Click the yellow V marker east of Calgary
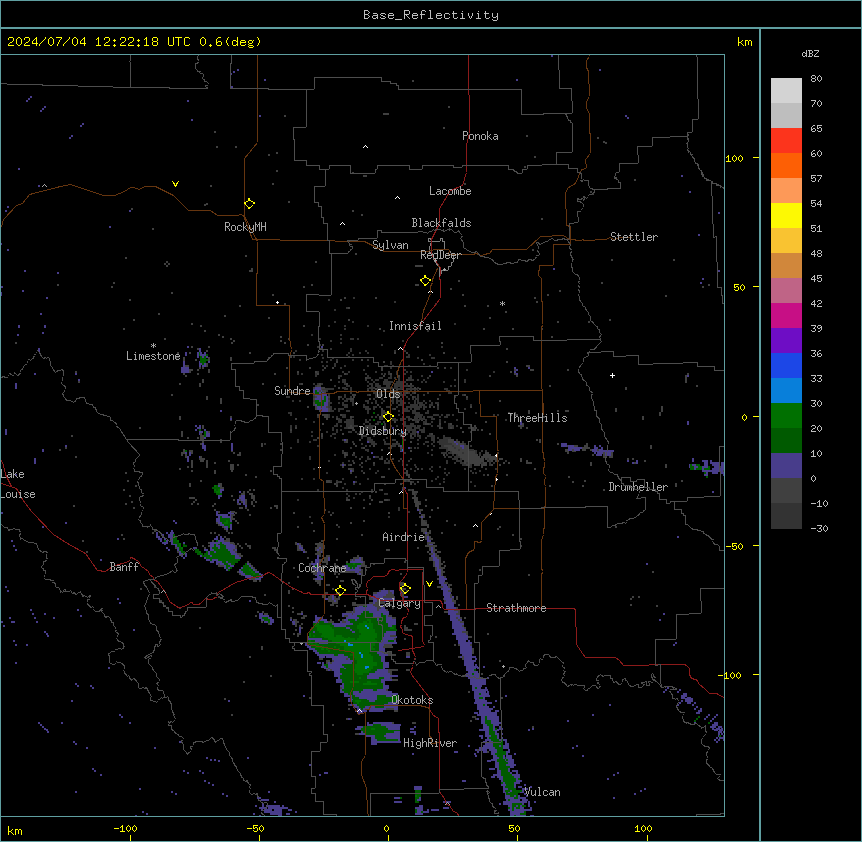This screenshot has width=862, height=842. pos(429,584)
